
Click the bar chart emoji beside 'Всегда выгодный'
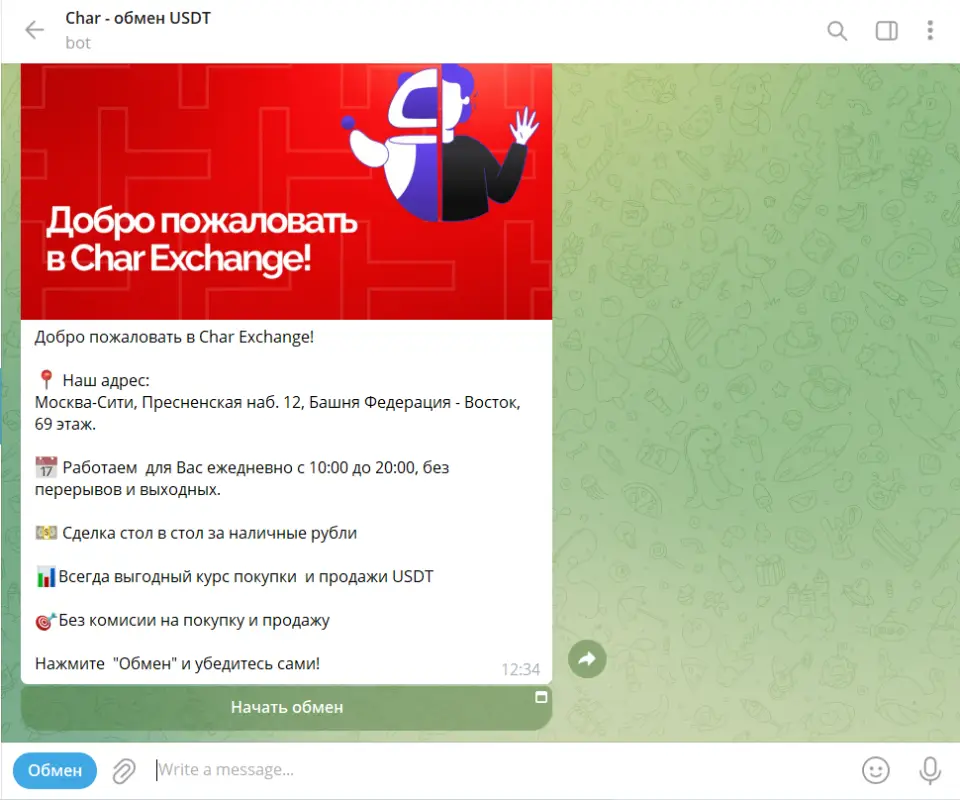click(46, 577)
